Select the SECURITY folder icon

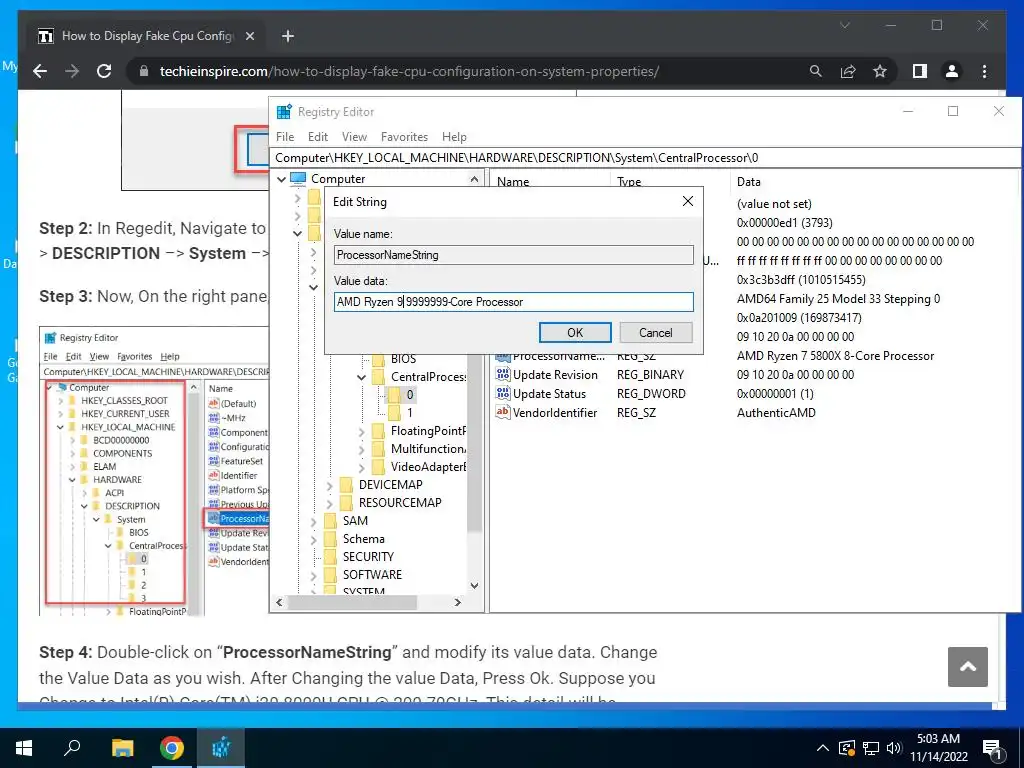click(x=331, y=556)
